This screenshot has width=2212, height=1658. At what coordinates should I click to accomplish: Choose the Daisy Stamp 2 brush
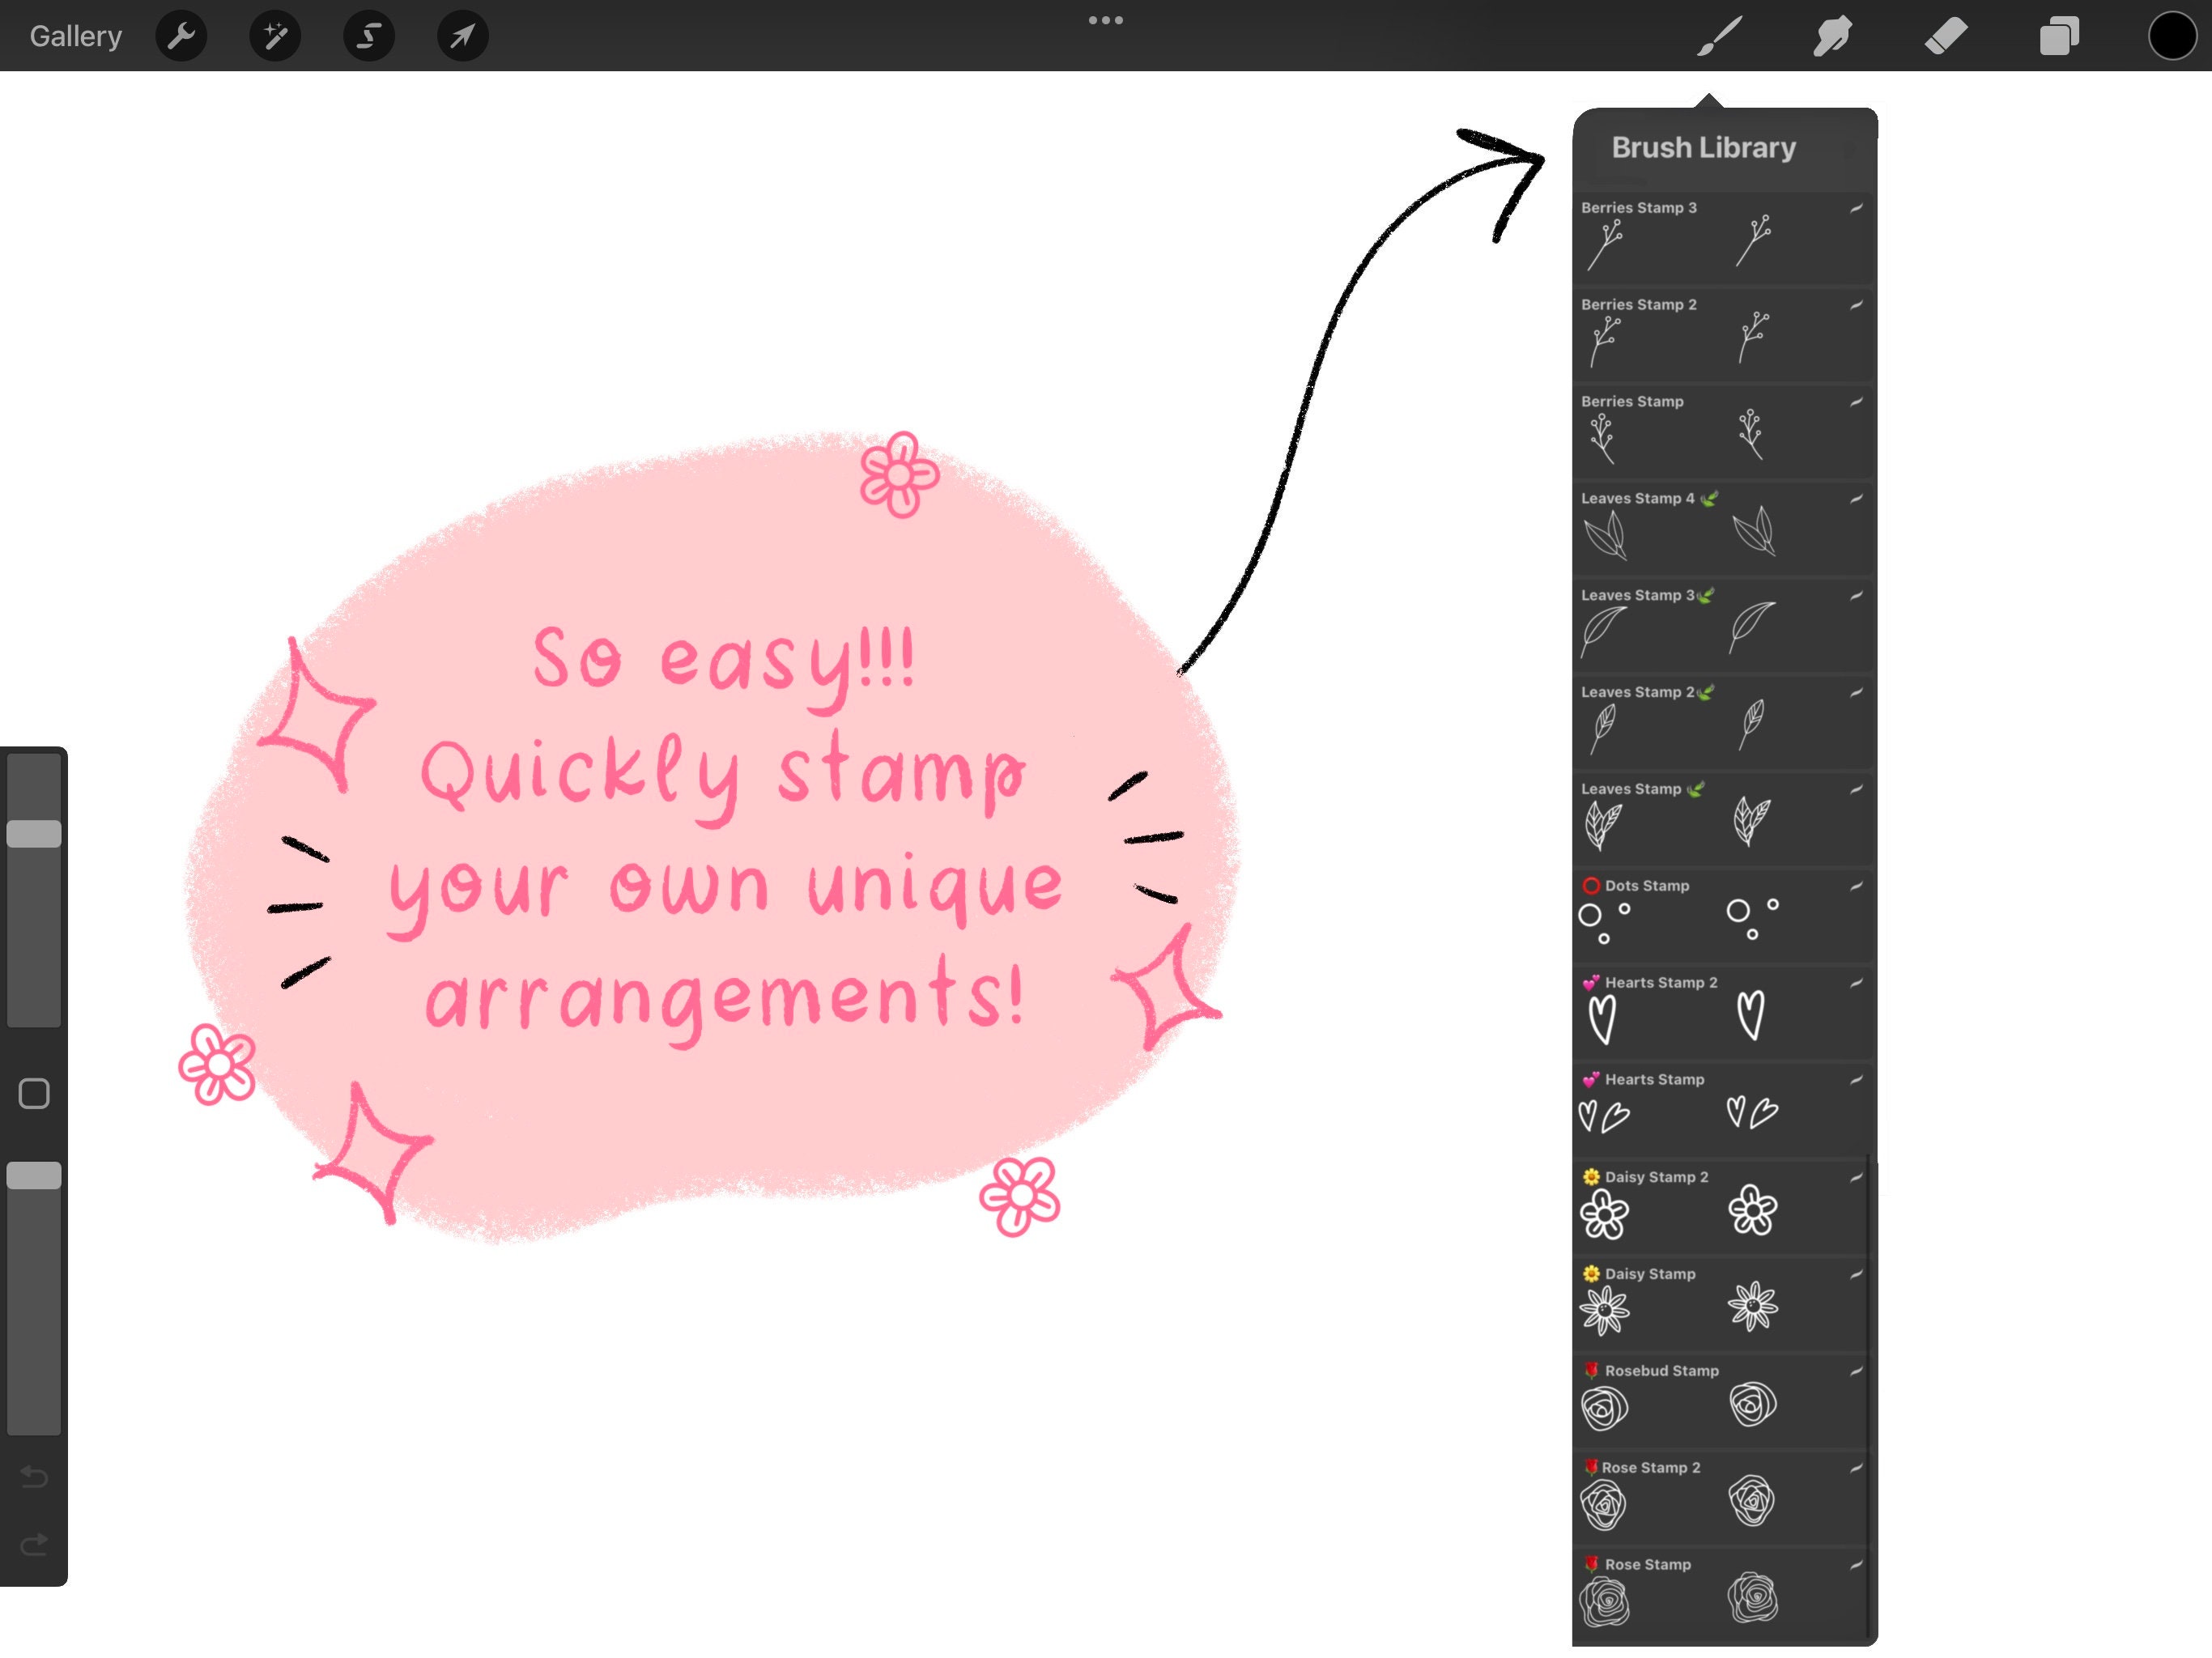click(1722, 1208)
